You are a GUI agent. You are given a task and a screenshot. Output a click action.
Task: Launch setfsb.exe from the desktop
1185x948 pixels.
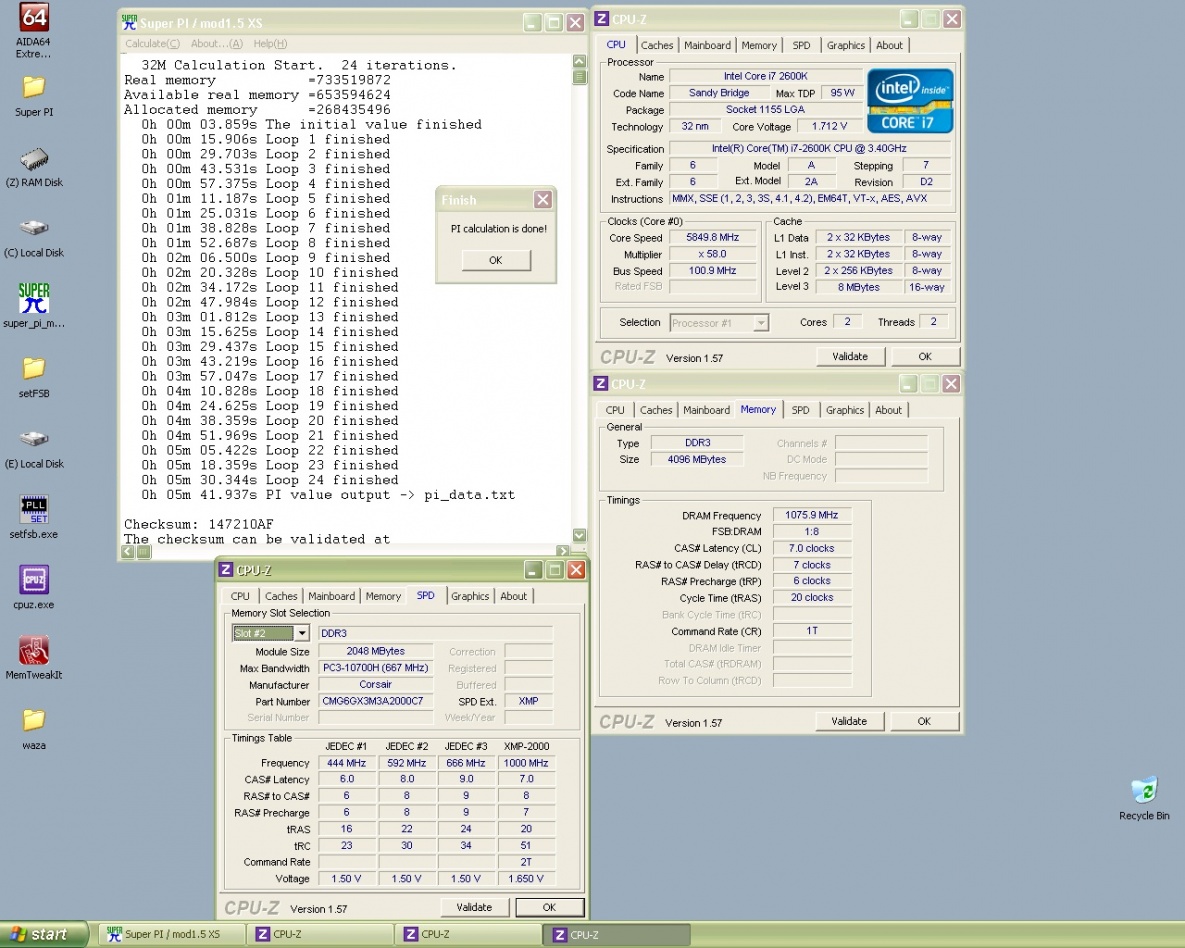pyautogui.click(x=33, y=510)
